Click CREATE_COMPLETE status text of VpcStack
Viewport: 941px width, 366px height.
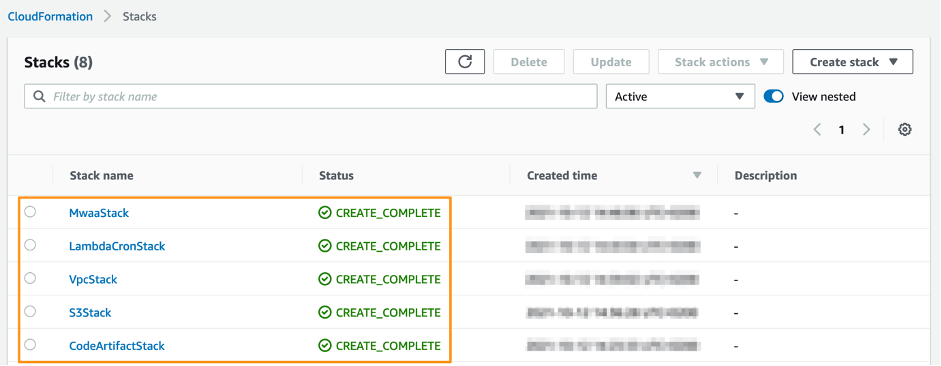(388, 280)
